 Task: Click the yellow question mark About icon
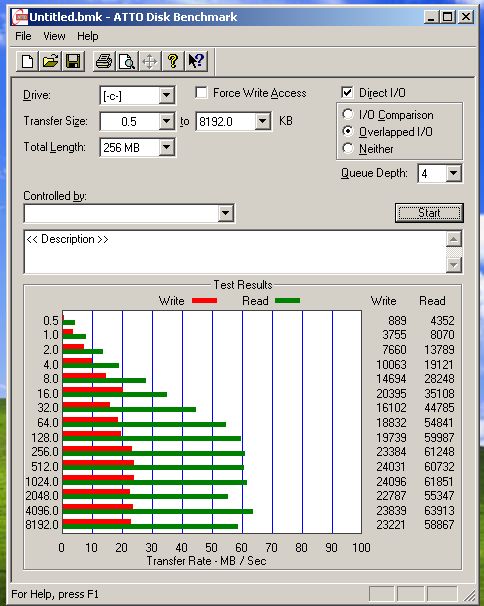173,61
